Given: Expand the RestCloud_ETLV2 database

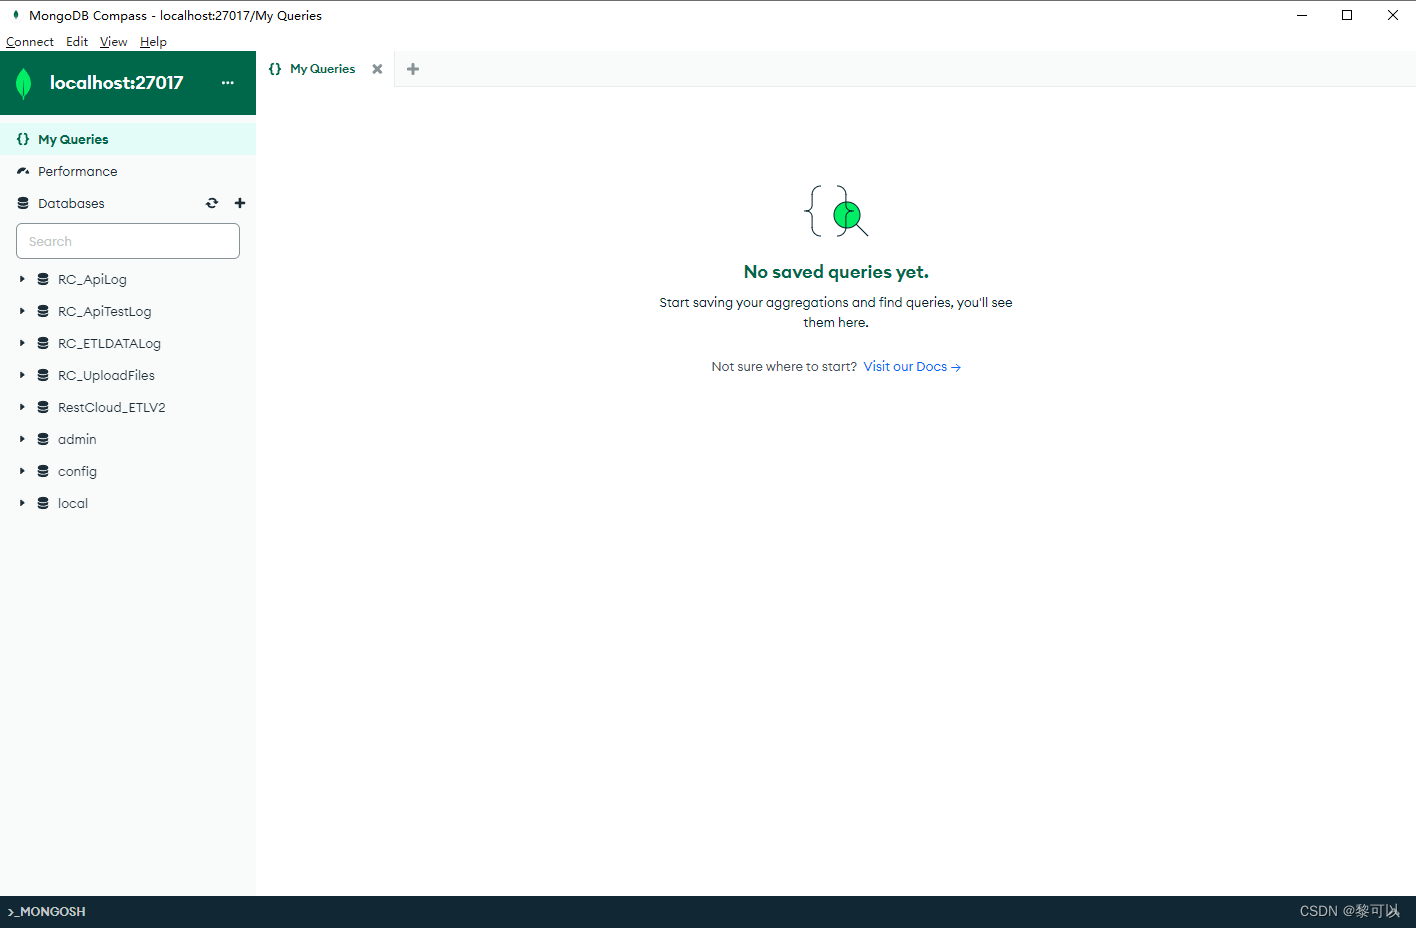Looking at the screenshot, I should 22,407.
